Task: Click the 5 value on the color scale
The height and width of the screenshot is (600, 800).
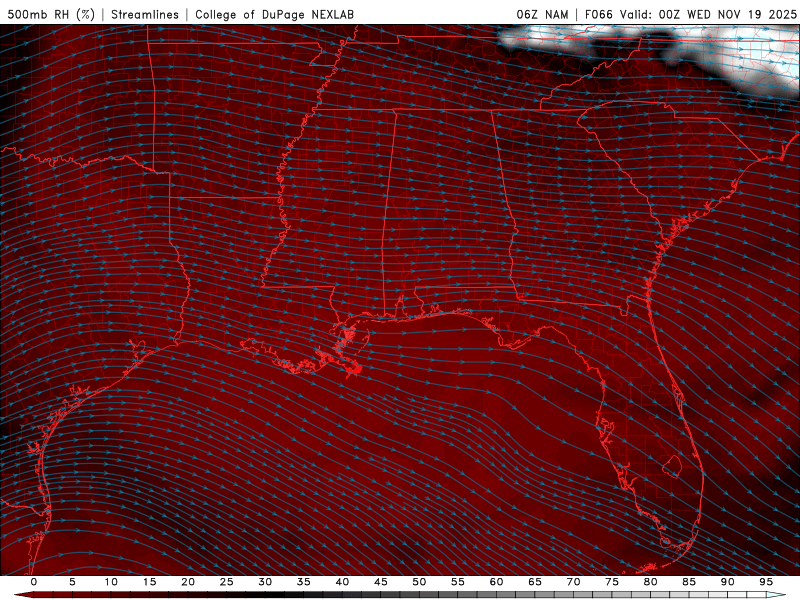Action: (72, 582)
